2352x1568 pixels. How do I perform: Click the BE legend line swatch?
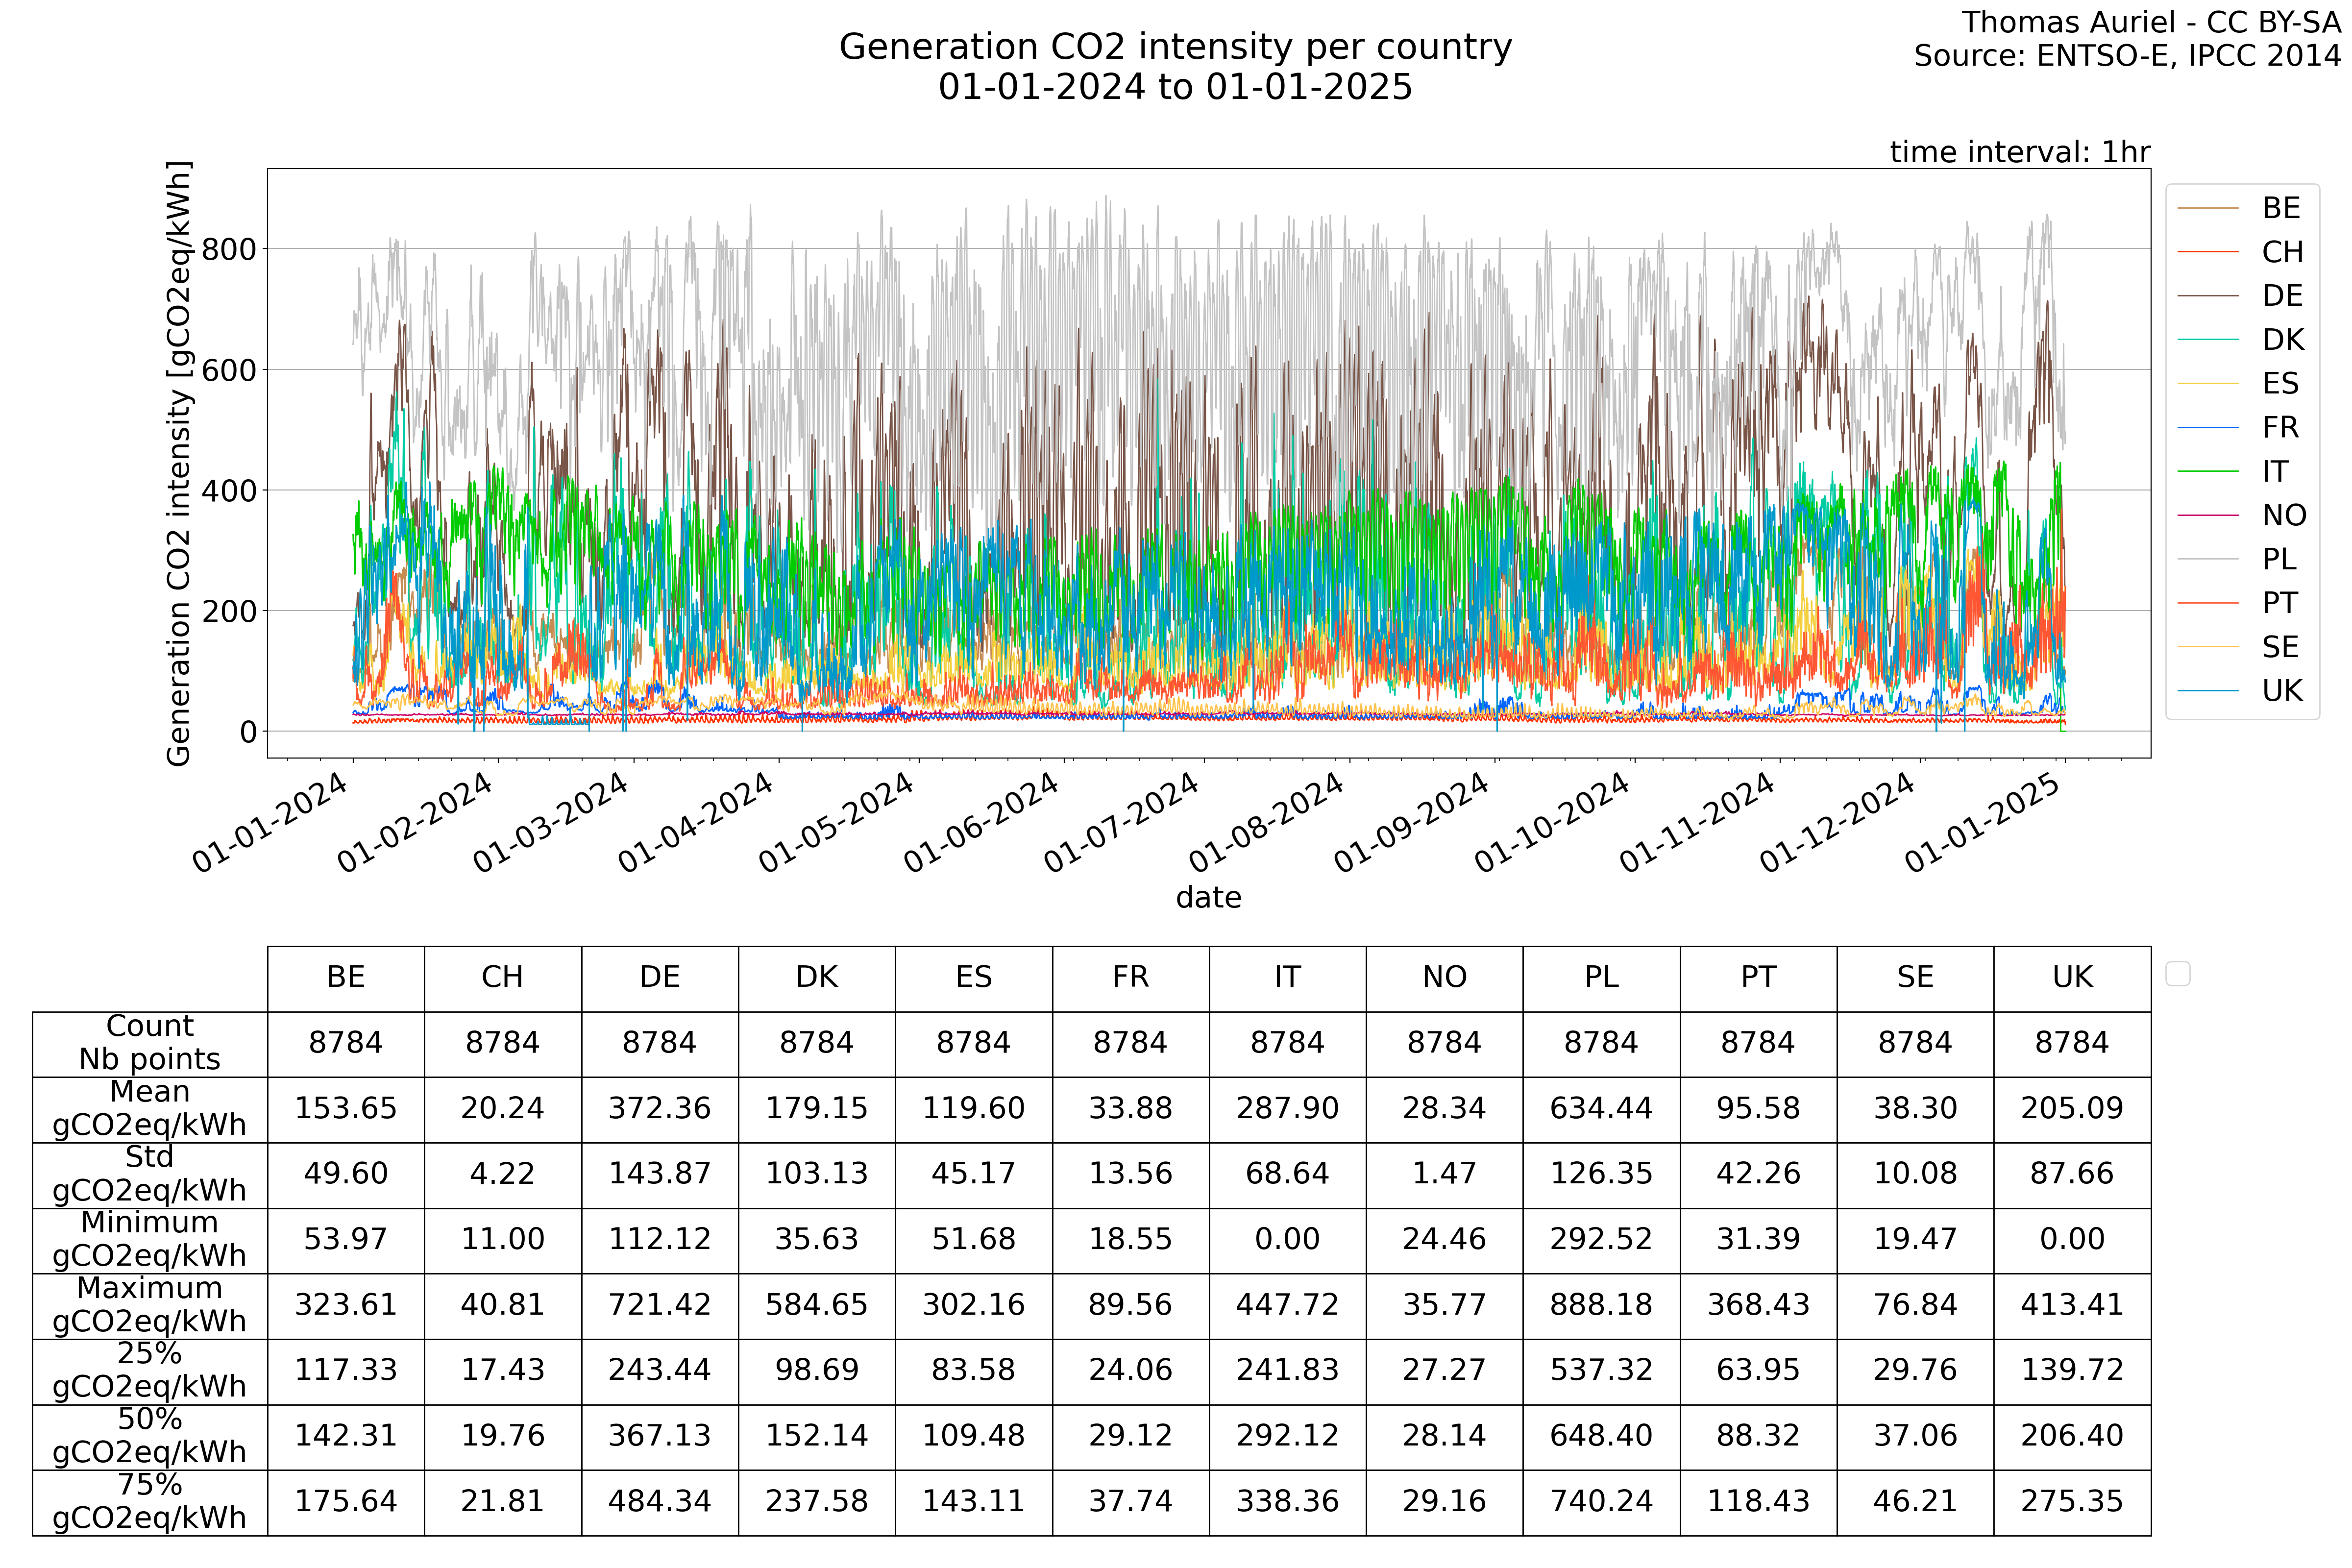point(2207,208)
